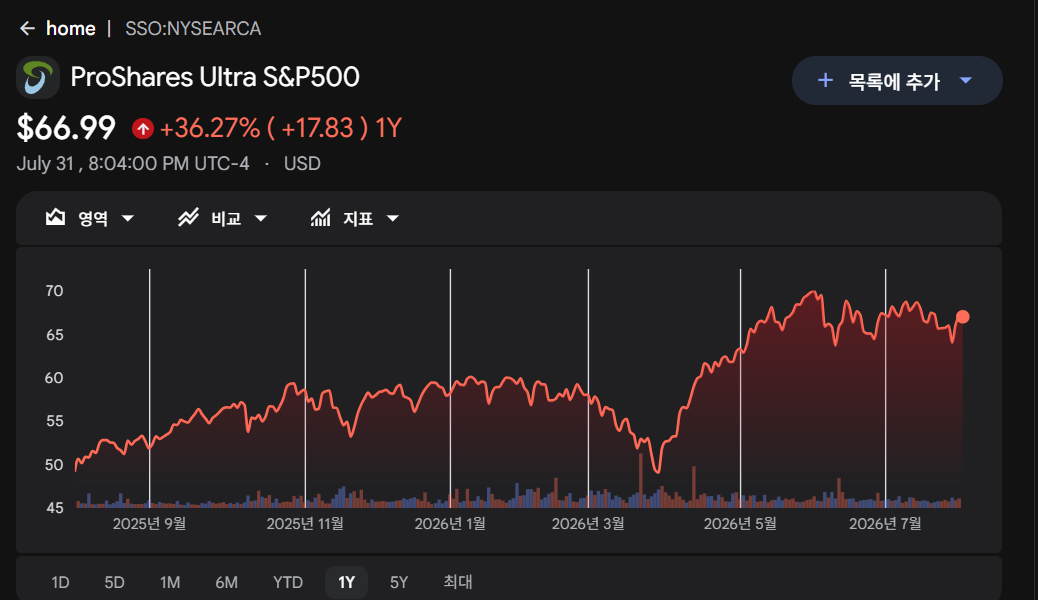Select the 6M time range
Viewport: 1038px width, 600px height.
click(x=226, y=582)
